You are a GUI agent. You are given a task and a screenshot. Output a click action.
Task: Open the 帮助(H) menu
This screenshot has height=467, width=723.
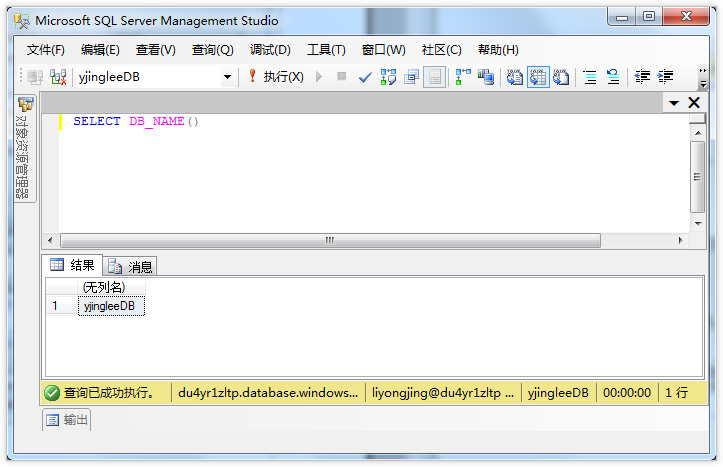coord(498,50)
